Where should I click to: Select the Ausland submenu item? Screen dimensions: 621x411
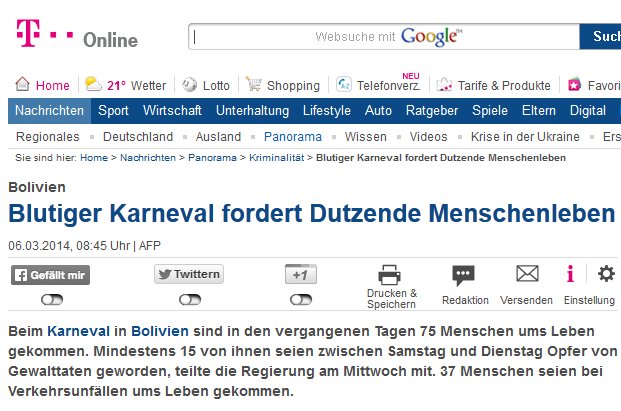[x=218, y=137]
